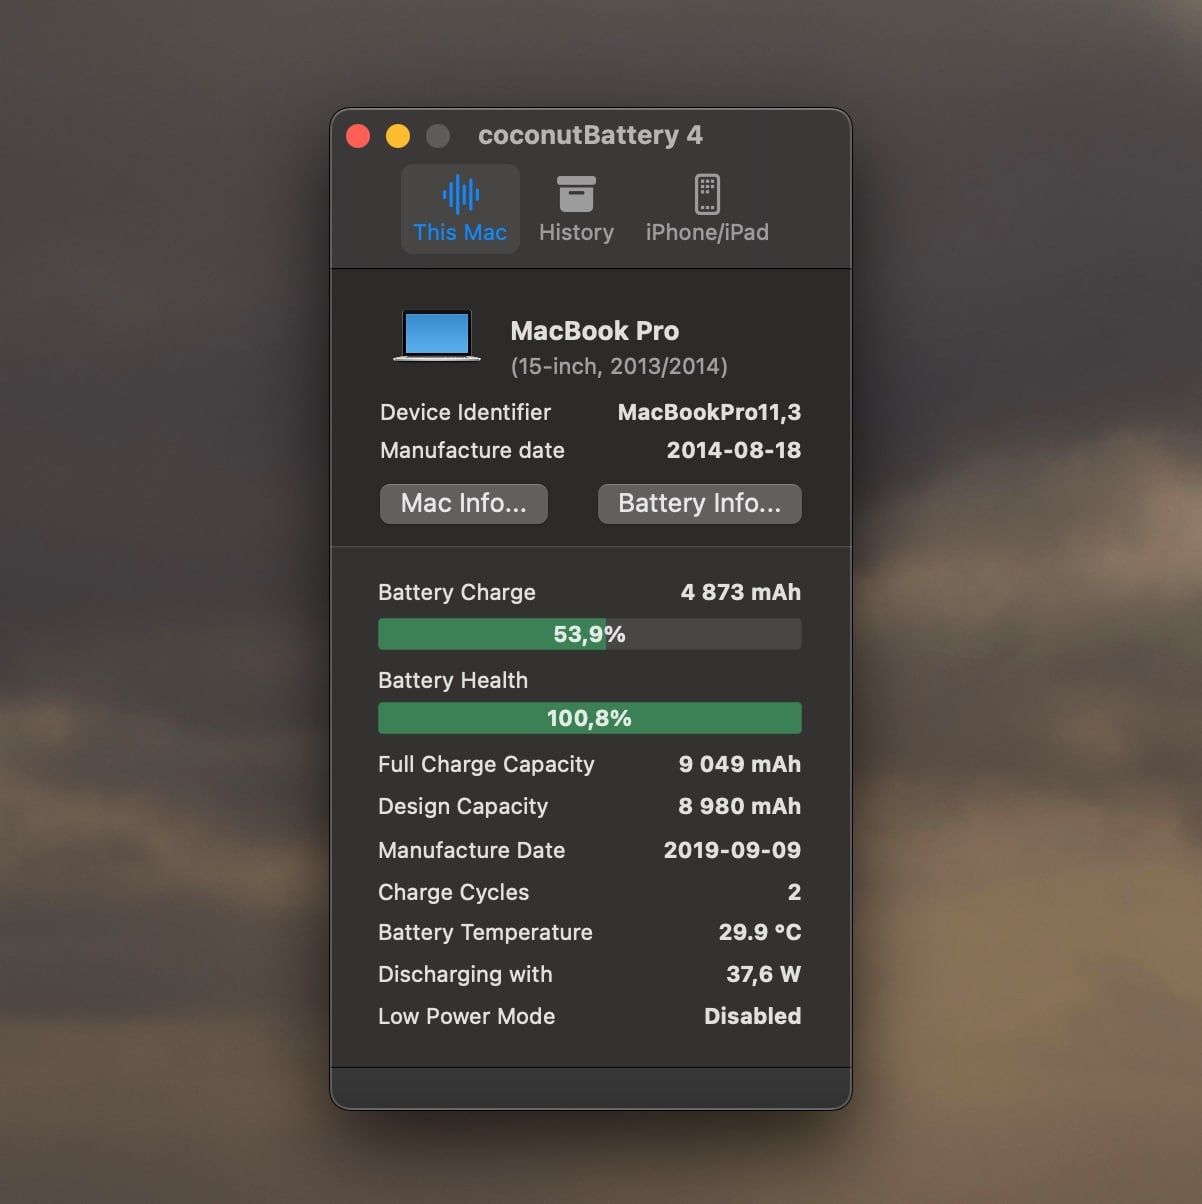Click the Battery Charge label
The width and height of the screenshot is (1202, 1204).
click(457, 592)
